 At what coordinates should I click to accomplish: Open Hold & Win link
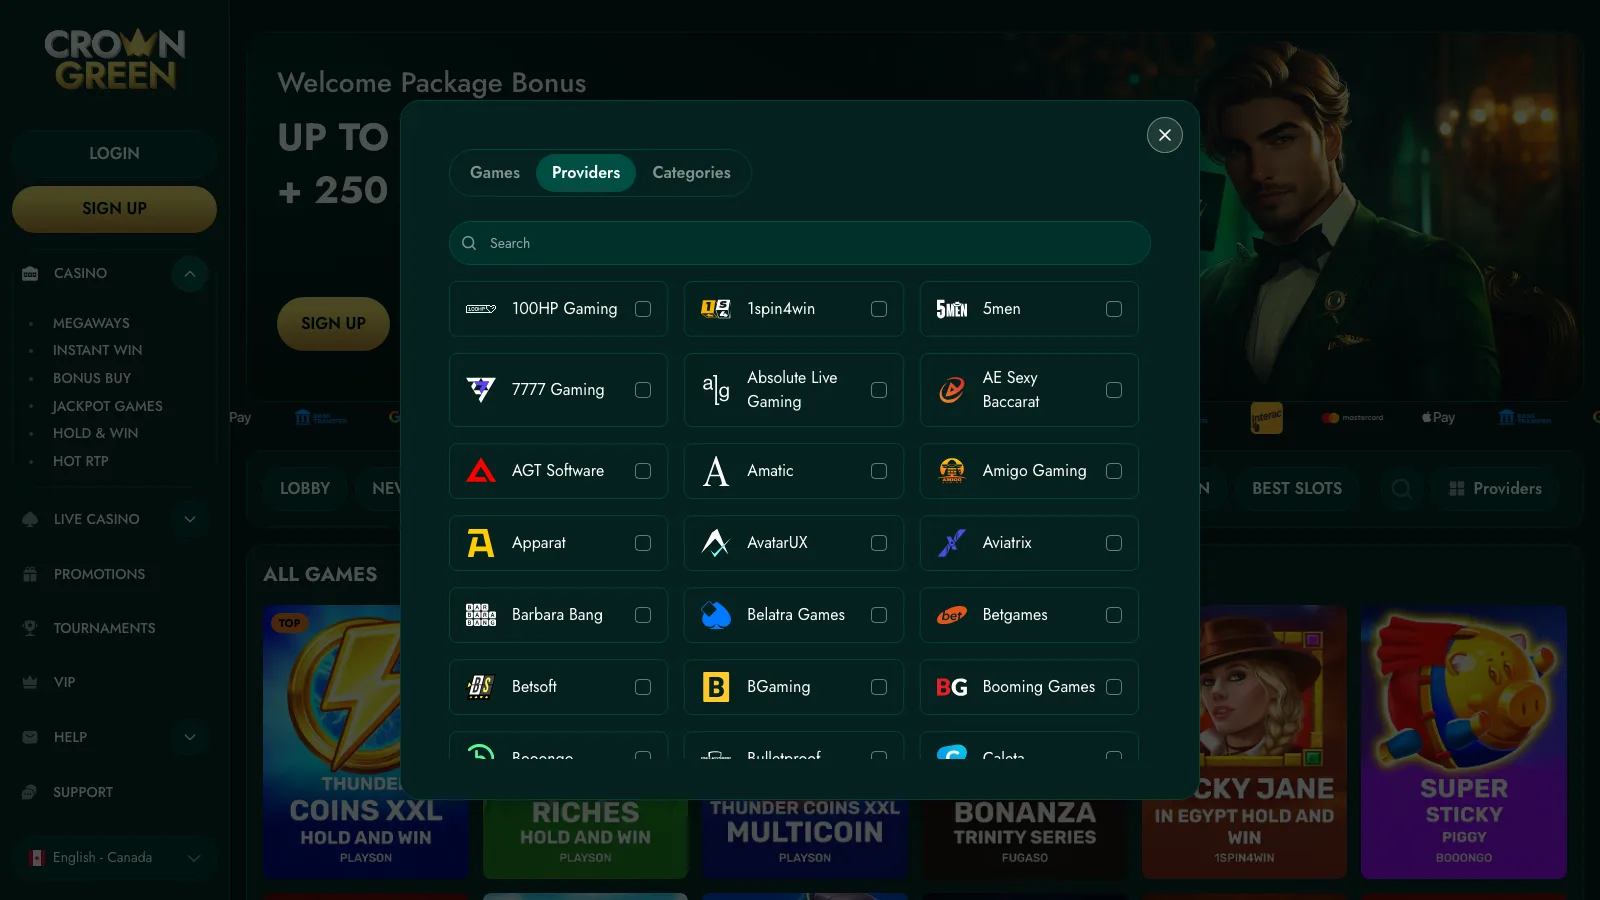click(x=95, y=433)
